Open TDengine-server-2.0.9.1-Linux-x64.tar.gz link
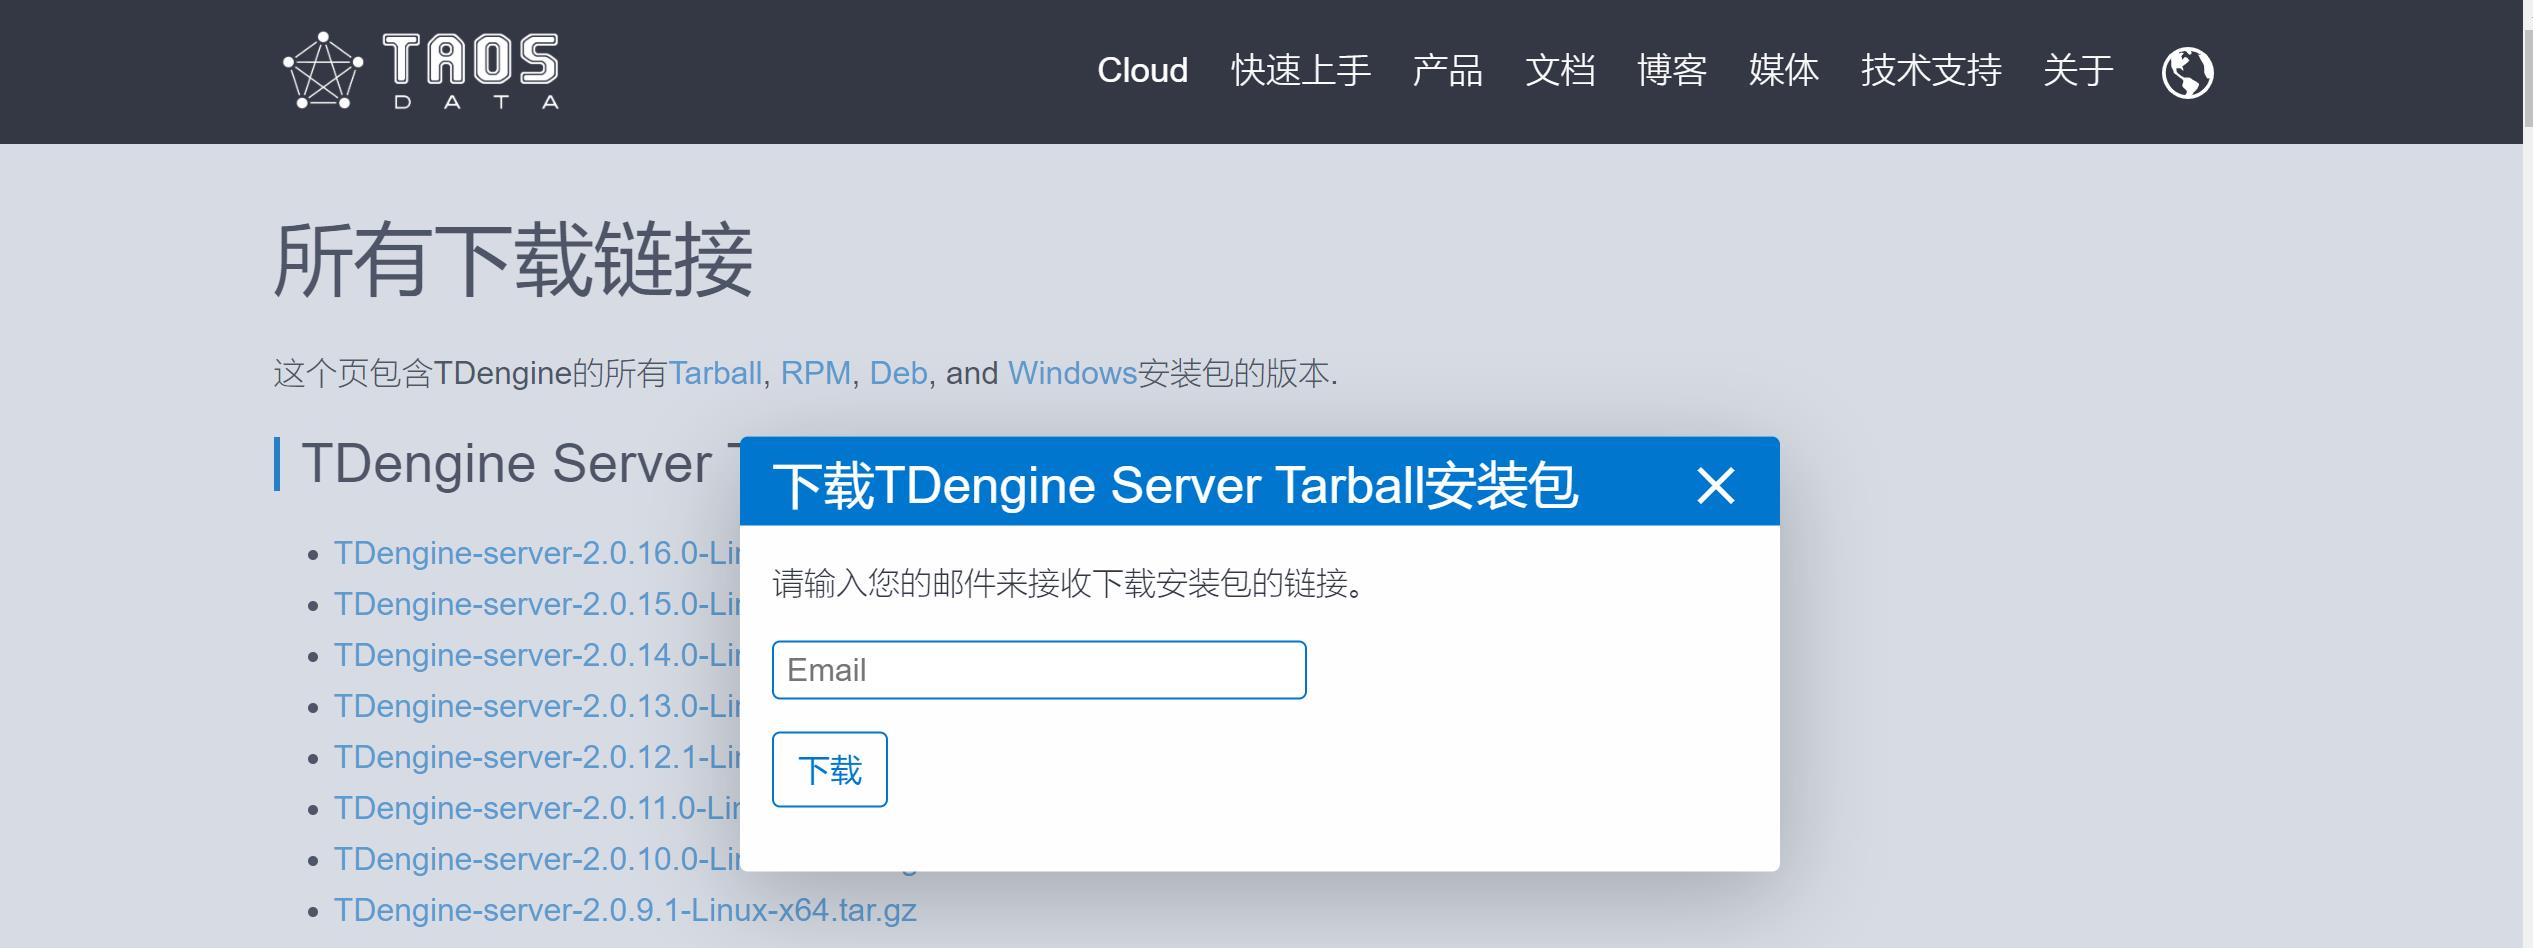This screenshot has height=948, width=2533. 625,910
